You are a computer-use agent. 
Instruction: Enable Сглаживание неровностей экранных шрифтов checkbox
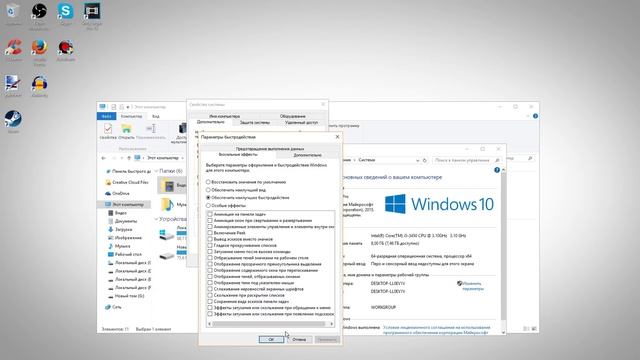point(210,289)
